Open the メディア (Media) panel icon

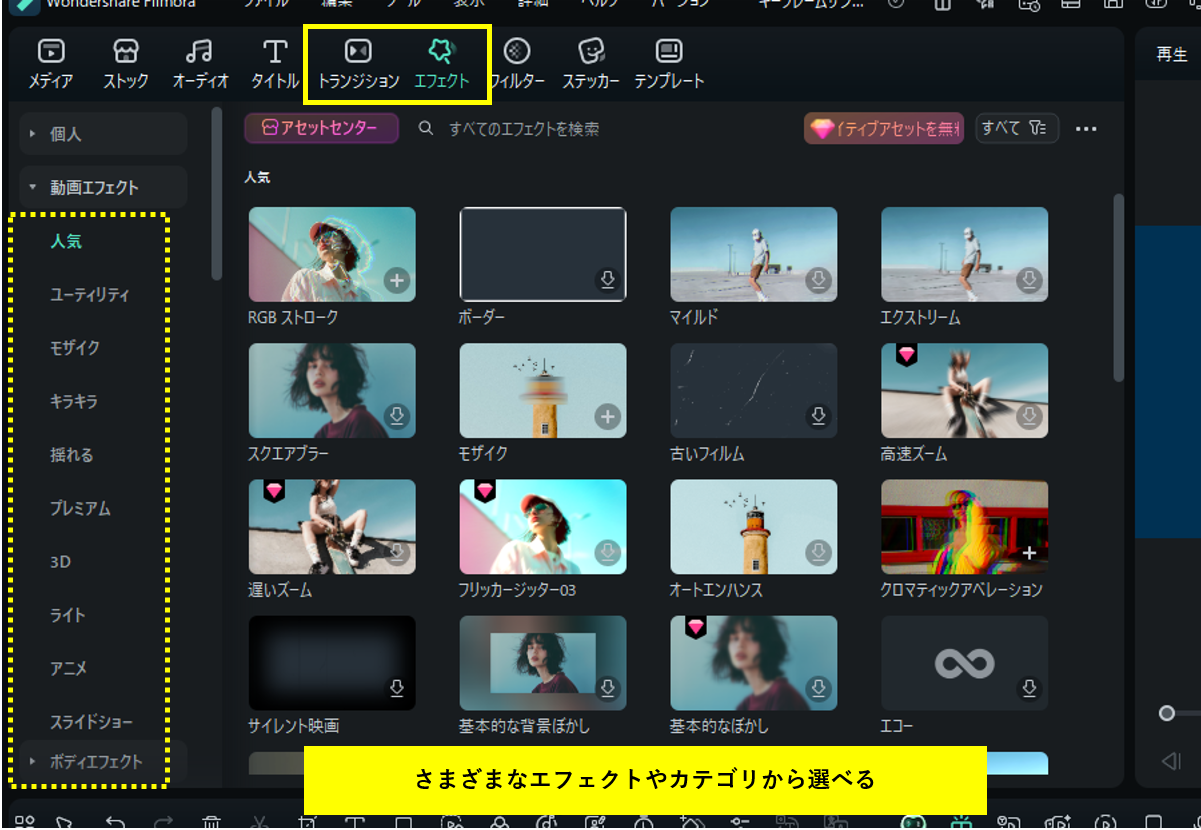pyautogui.click(x=50, y=52)
